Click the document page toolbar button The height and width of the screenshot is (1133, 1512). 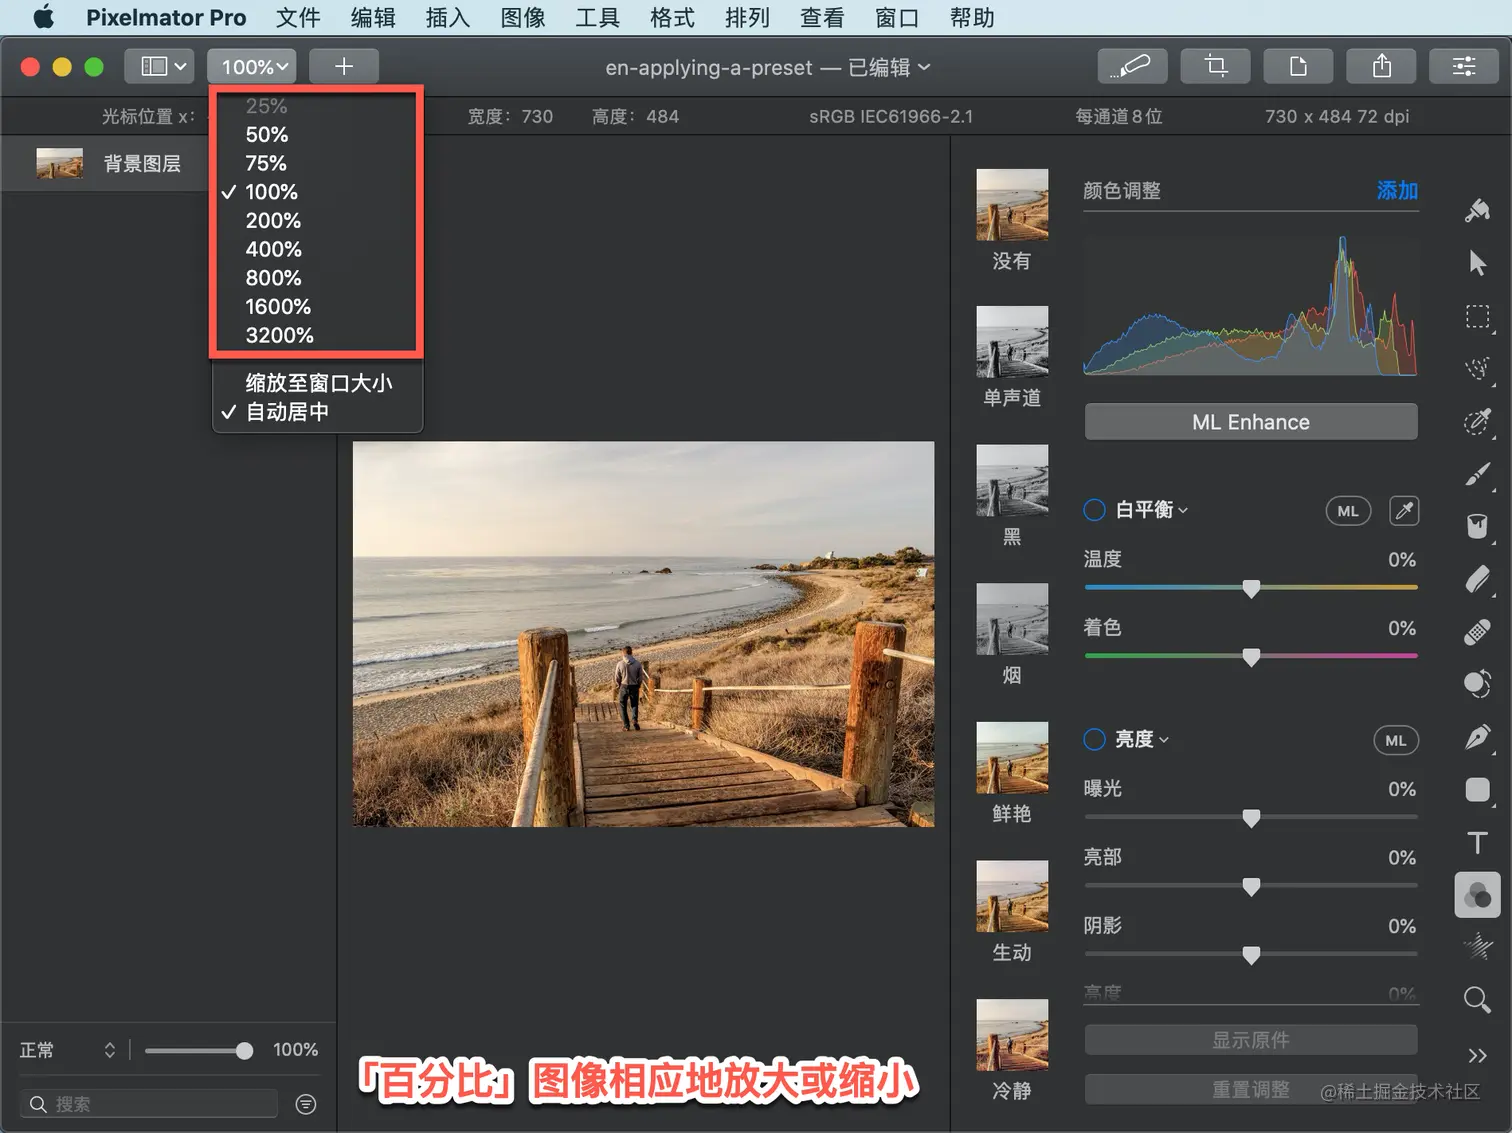[x=1298, y=66]
